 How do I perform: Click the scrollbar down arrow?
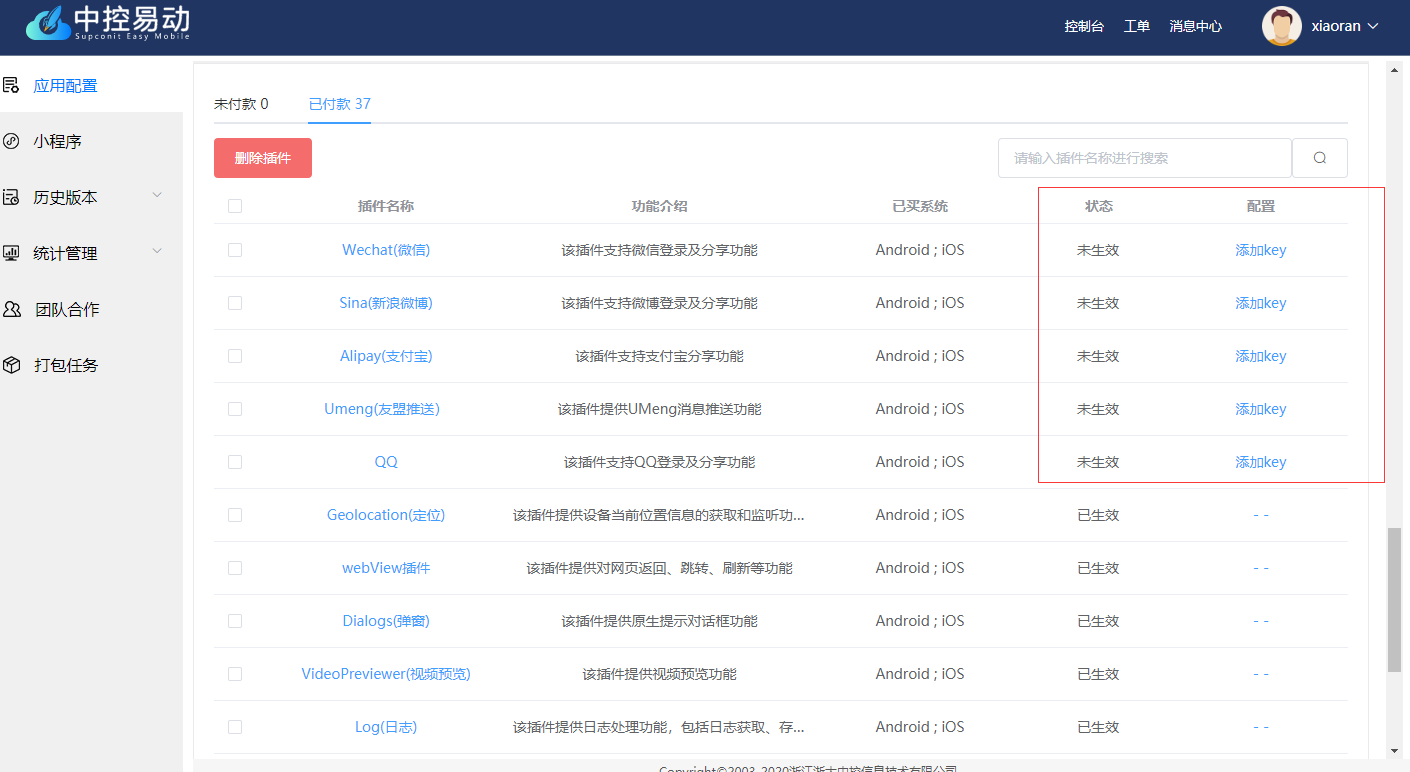[x=1395, y=751]
